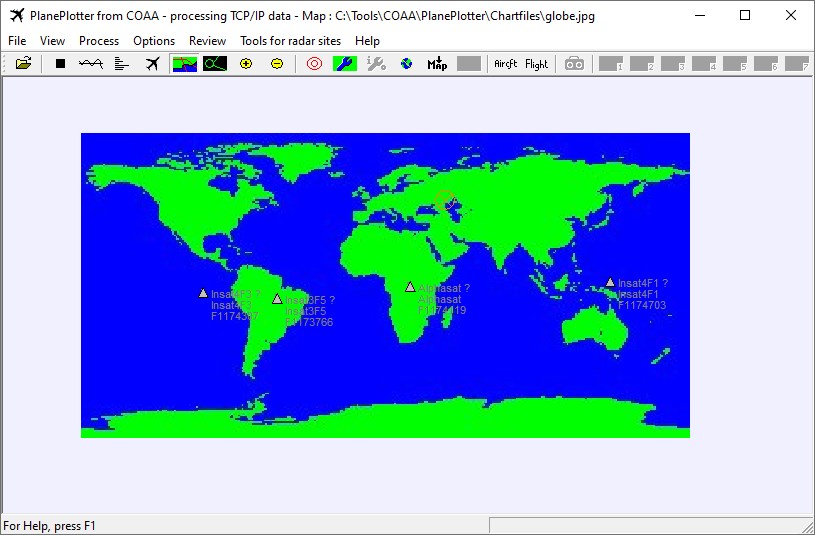Click the cassette recorder icon
The width and height of the screenshot is (815, 535).
[x=574, y=64]
